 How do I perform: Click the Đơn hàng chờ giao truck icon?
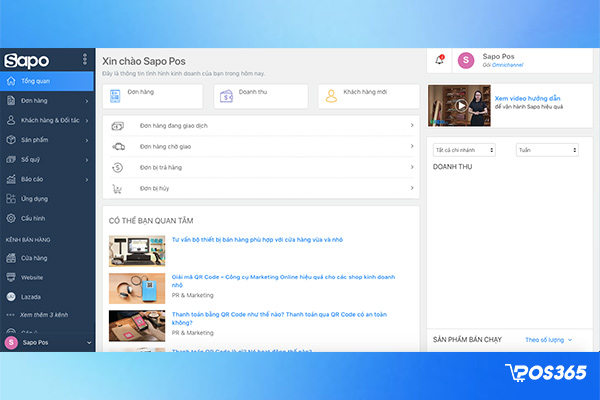pos(118,146)
